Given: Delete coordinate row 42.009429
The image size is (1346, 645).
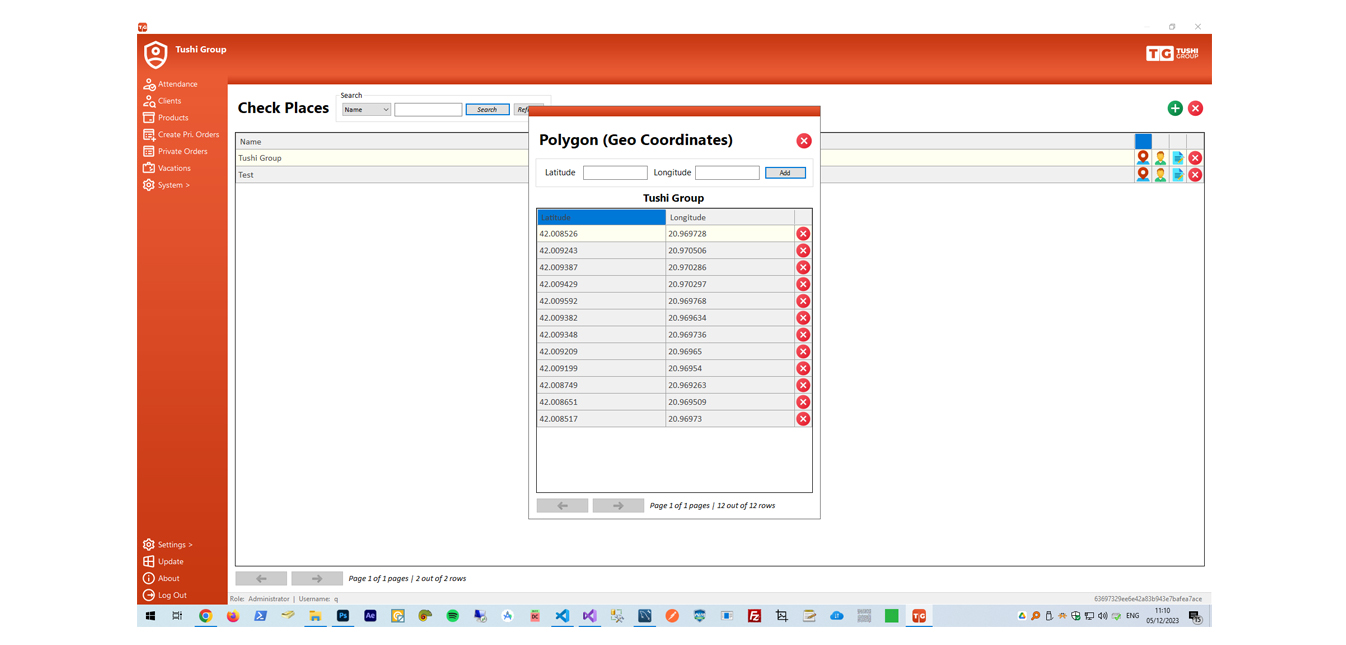Looking at the screenshot, I should [803, 285].
